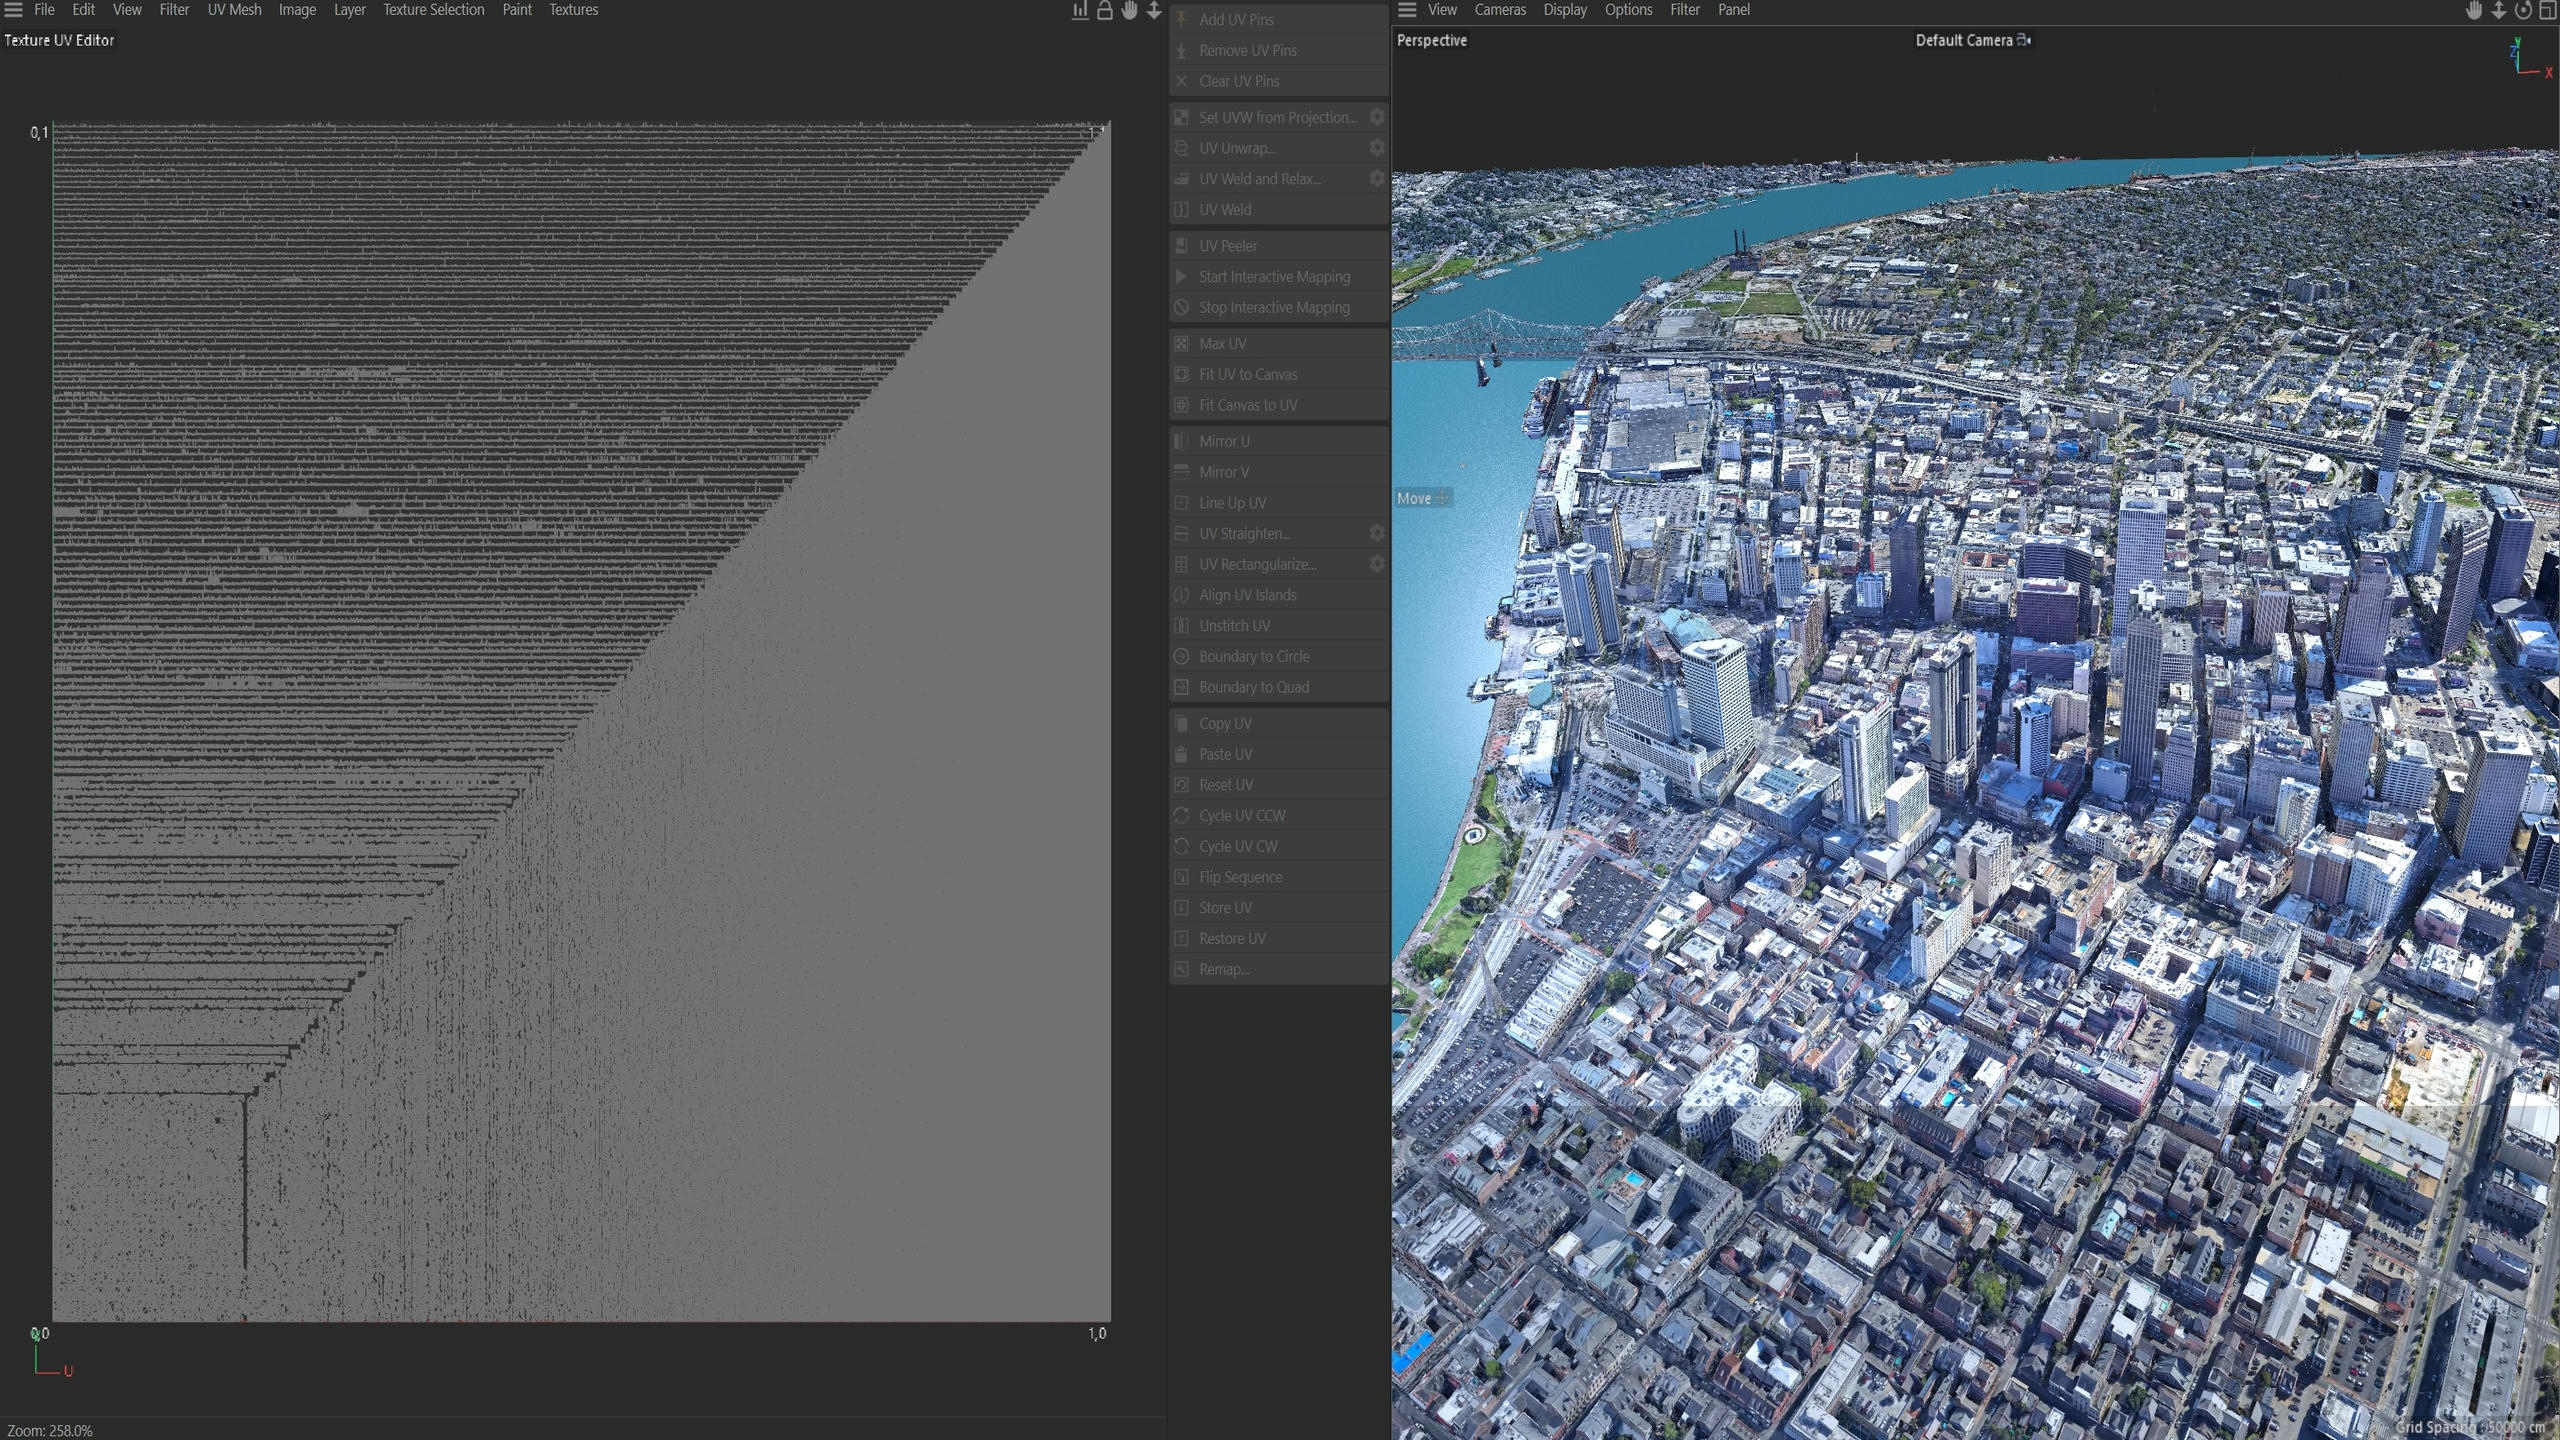Open UV Rectangularize settings gear

[1377, 564]
